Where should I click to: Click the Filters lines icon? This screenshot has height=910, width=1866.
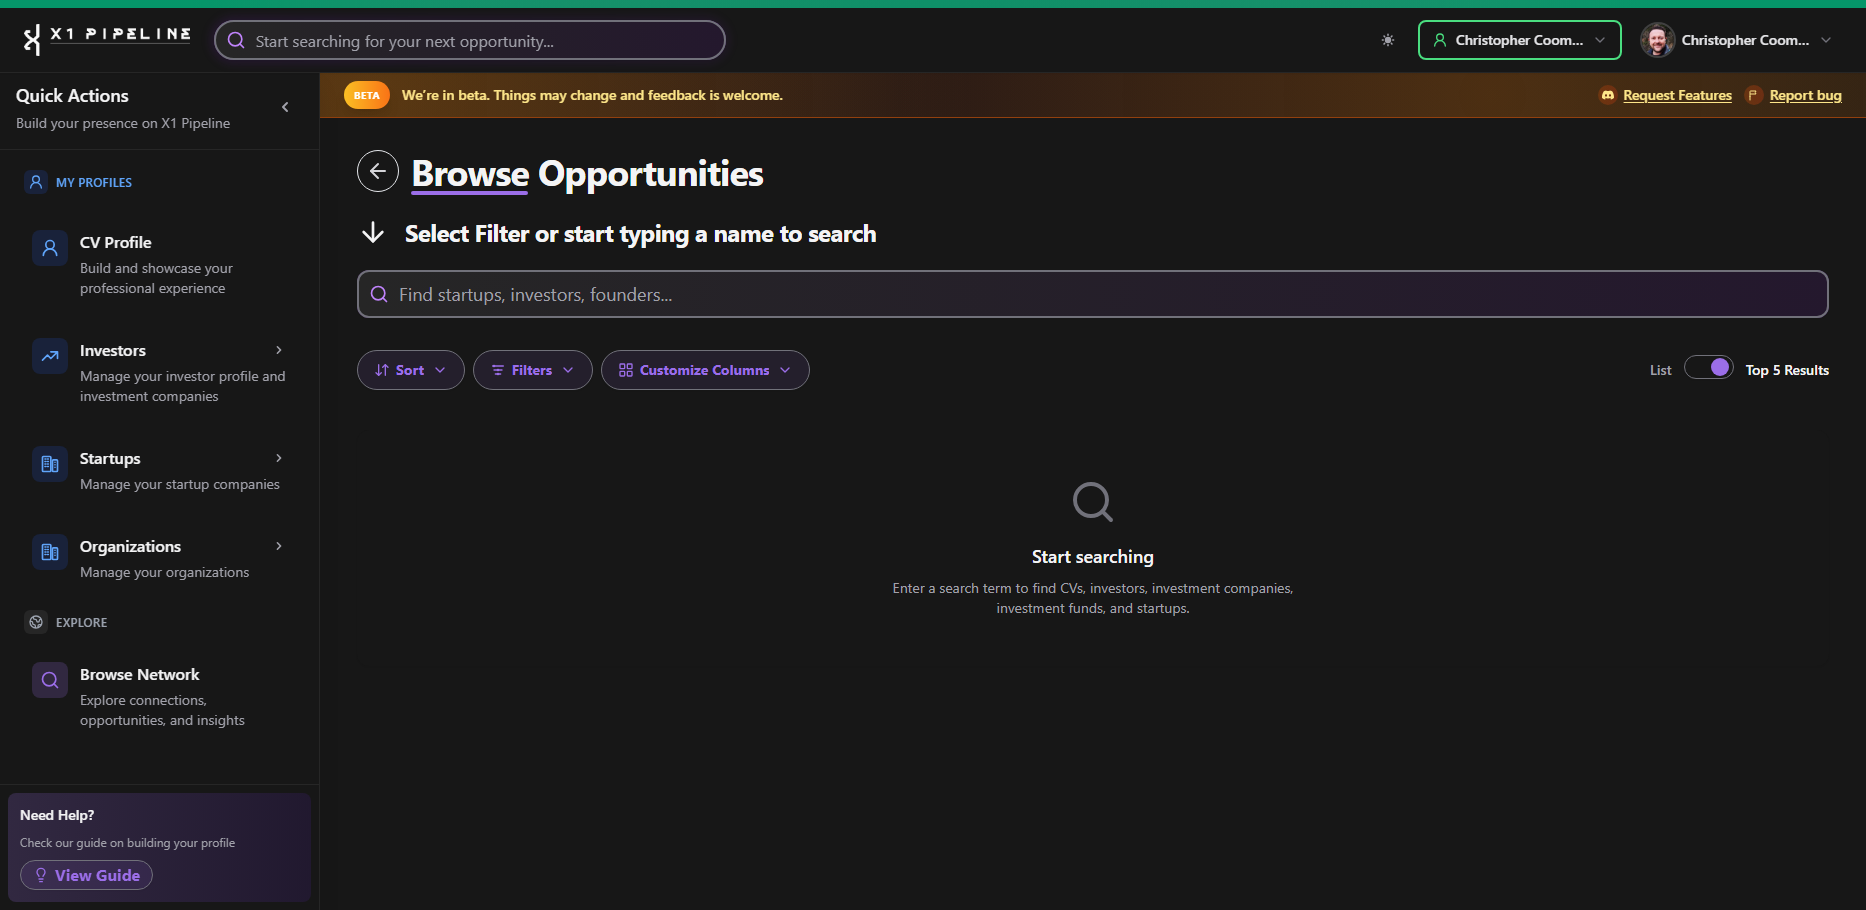[498, 370]
